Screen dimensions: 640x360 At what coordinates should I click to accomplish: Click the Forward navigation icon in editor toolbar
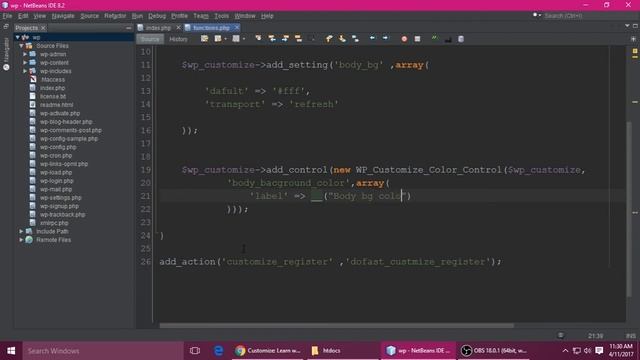[x=236, y=39]
